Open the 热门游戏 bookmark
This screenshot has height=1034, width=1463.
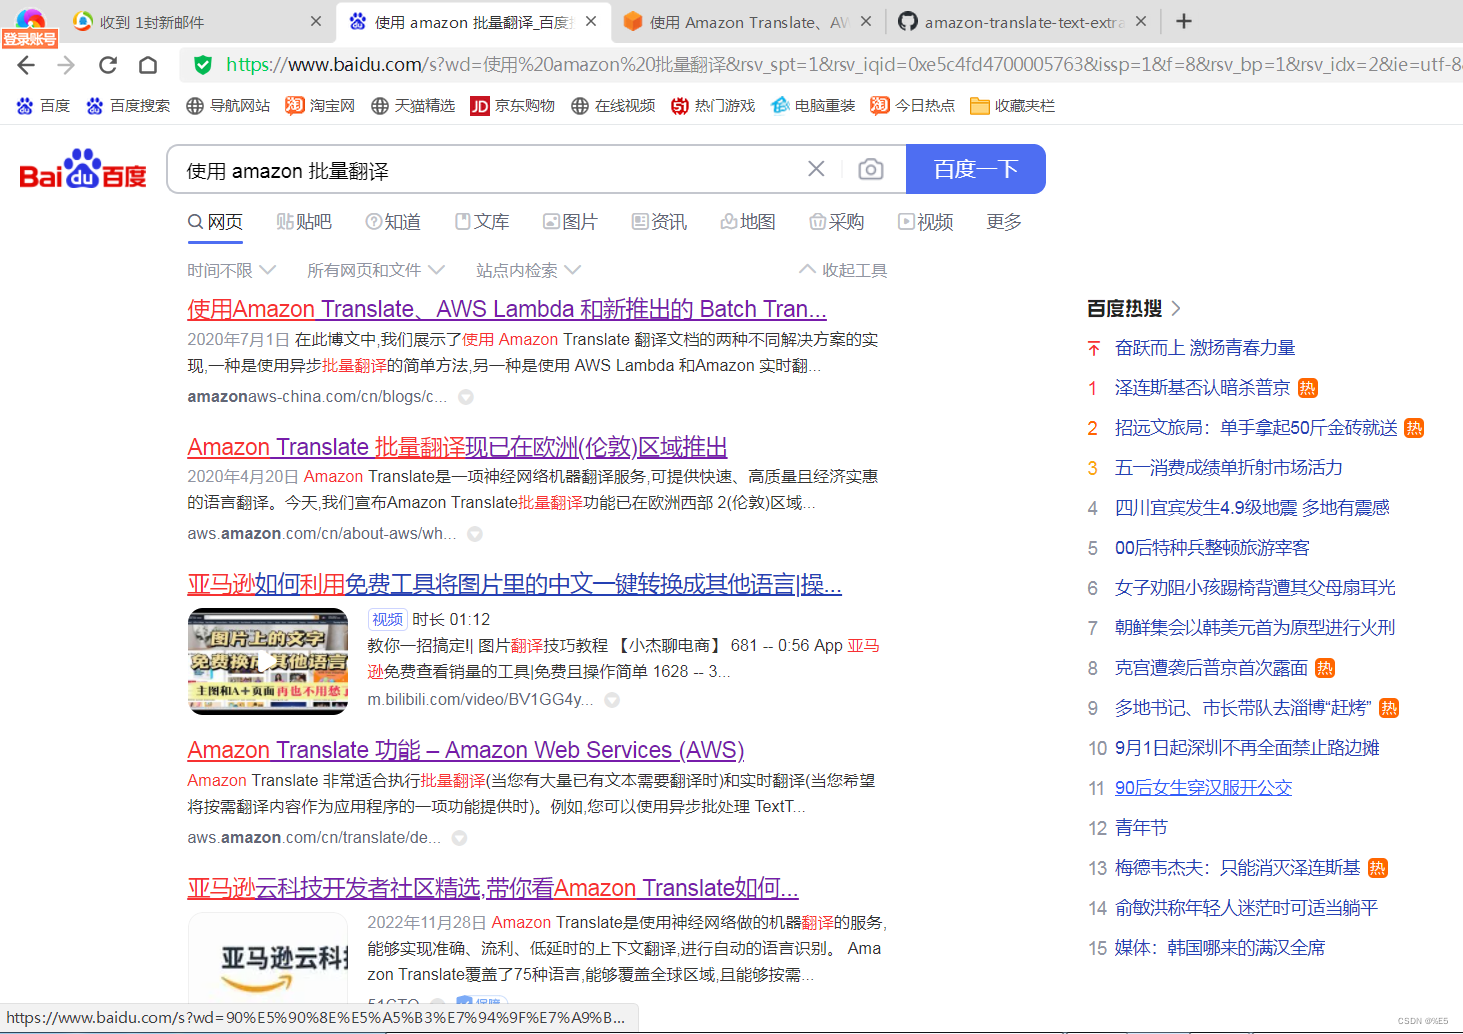[713, 105]
